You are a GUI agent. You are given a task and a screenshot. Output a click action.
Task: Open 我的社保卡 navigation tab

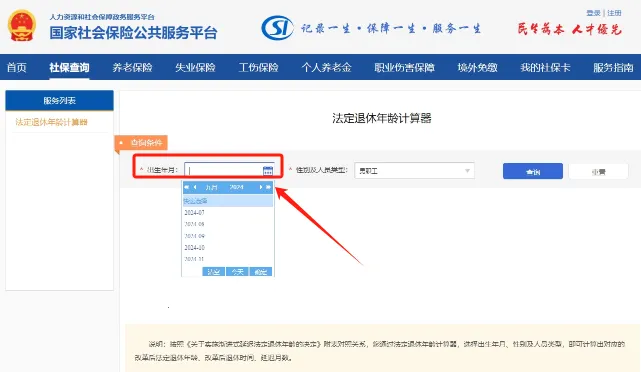coord(545,67)
